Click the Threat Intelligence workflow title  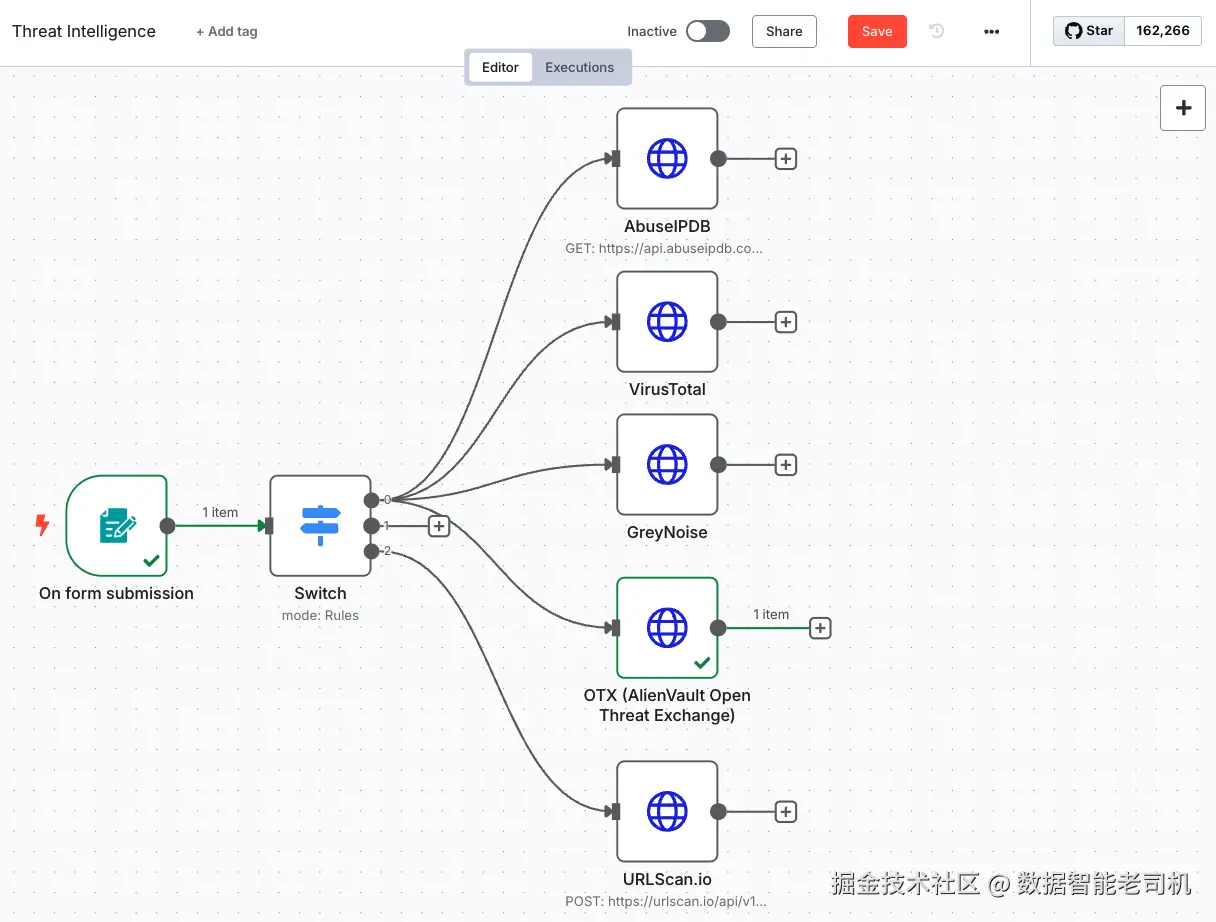coord(84,31)
